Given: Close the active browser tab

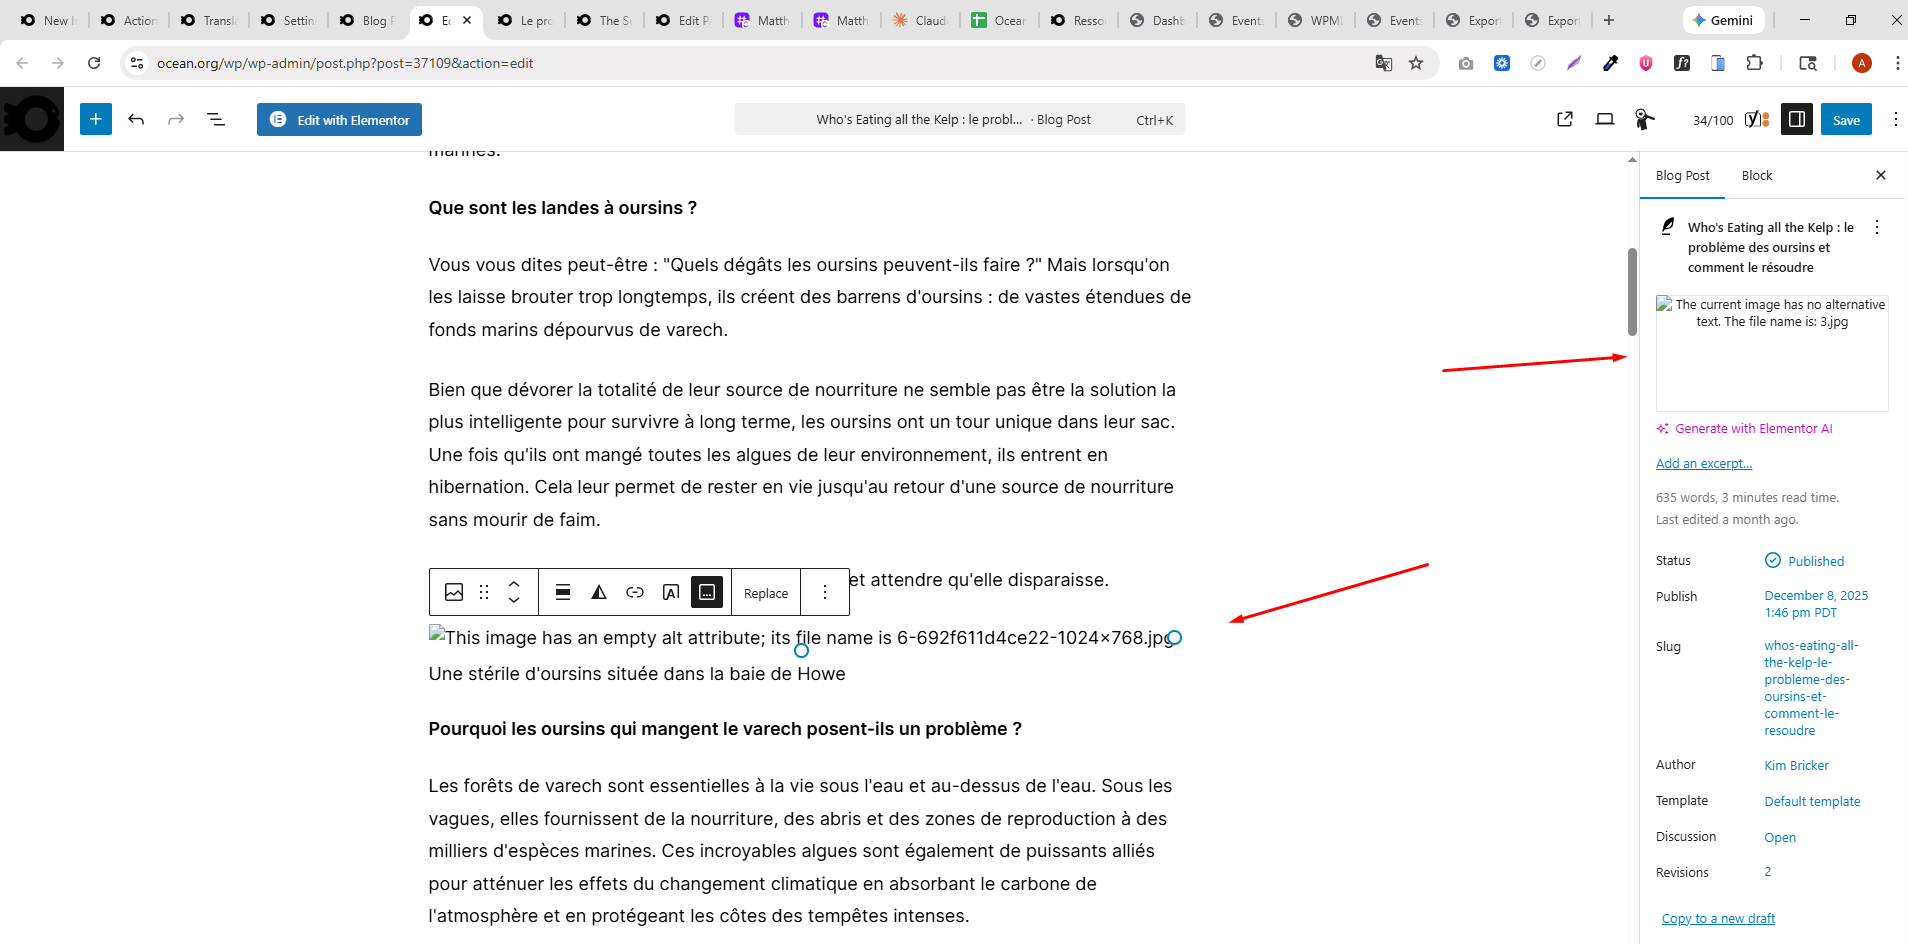Looking at the screenshot, I should tap(467, 20).
